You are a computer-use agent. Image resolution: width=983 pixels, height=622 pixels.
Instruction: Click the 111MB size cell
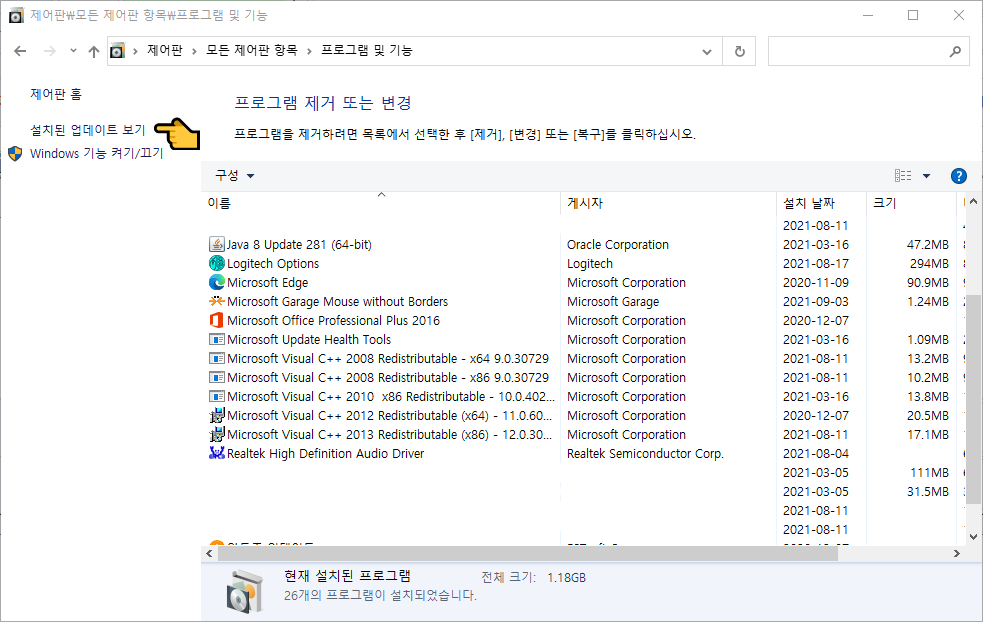929,473
